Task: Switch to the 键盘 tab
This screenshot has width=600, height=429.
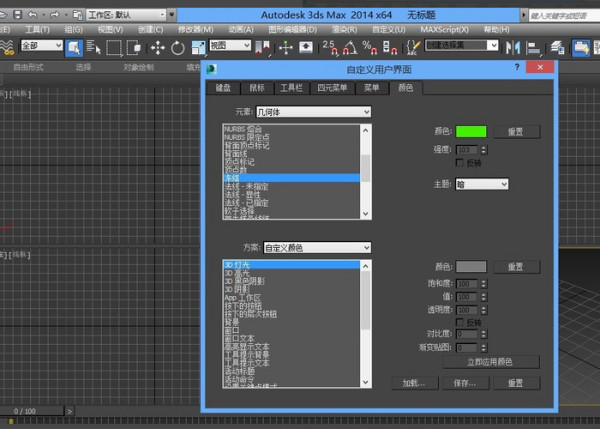Action: tap(223, 88)
